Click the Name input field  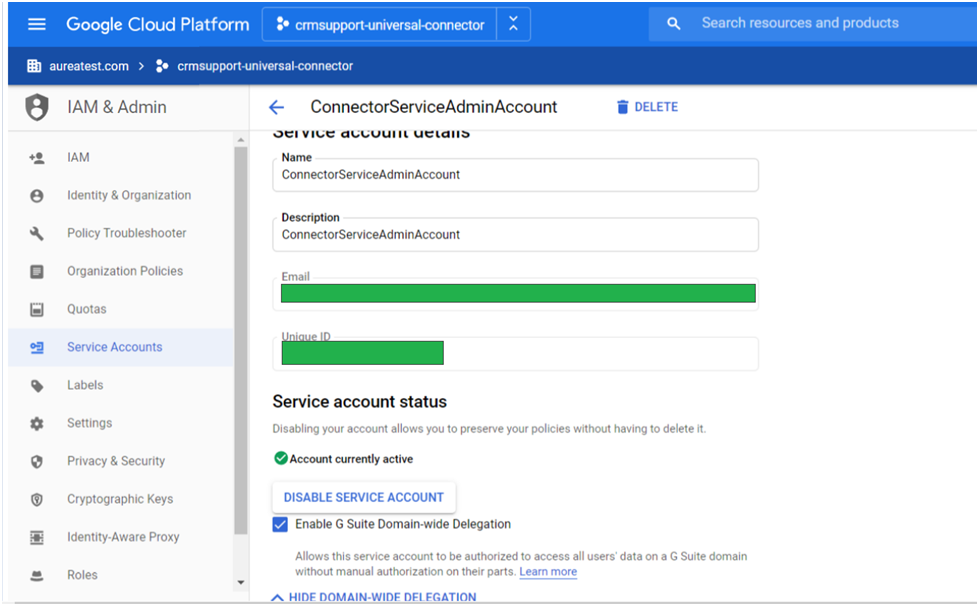(x=516, y=175)
